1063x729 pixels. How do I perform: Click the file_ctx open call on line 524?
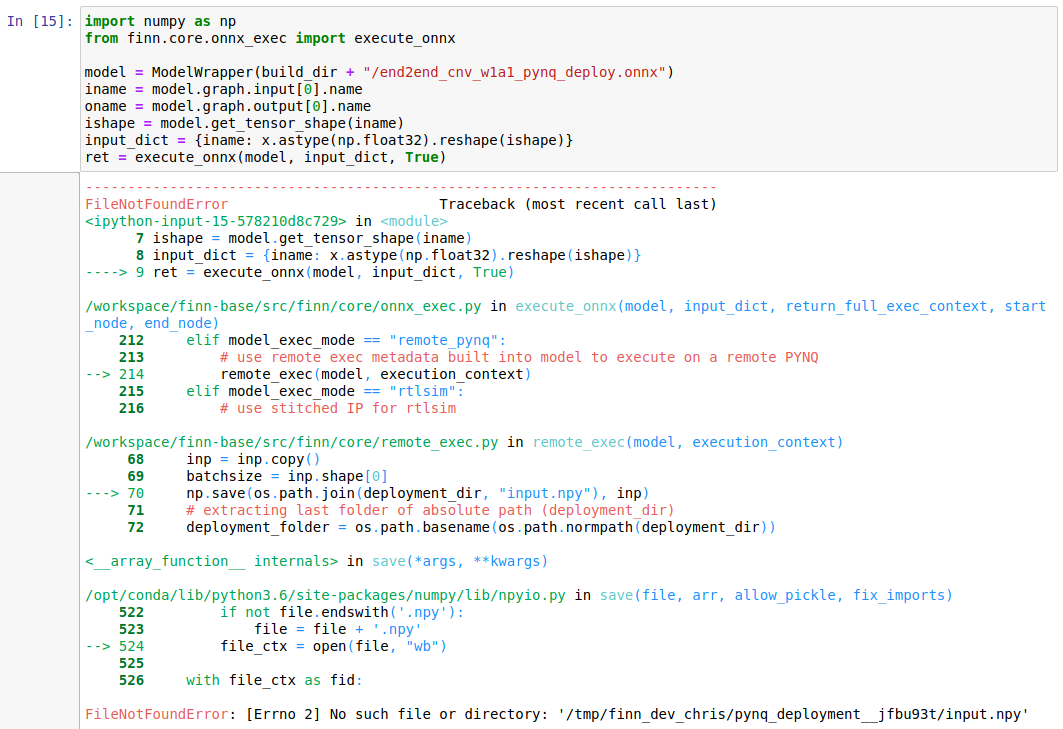click(x=280, y=645)
